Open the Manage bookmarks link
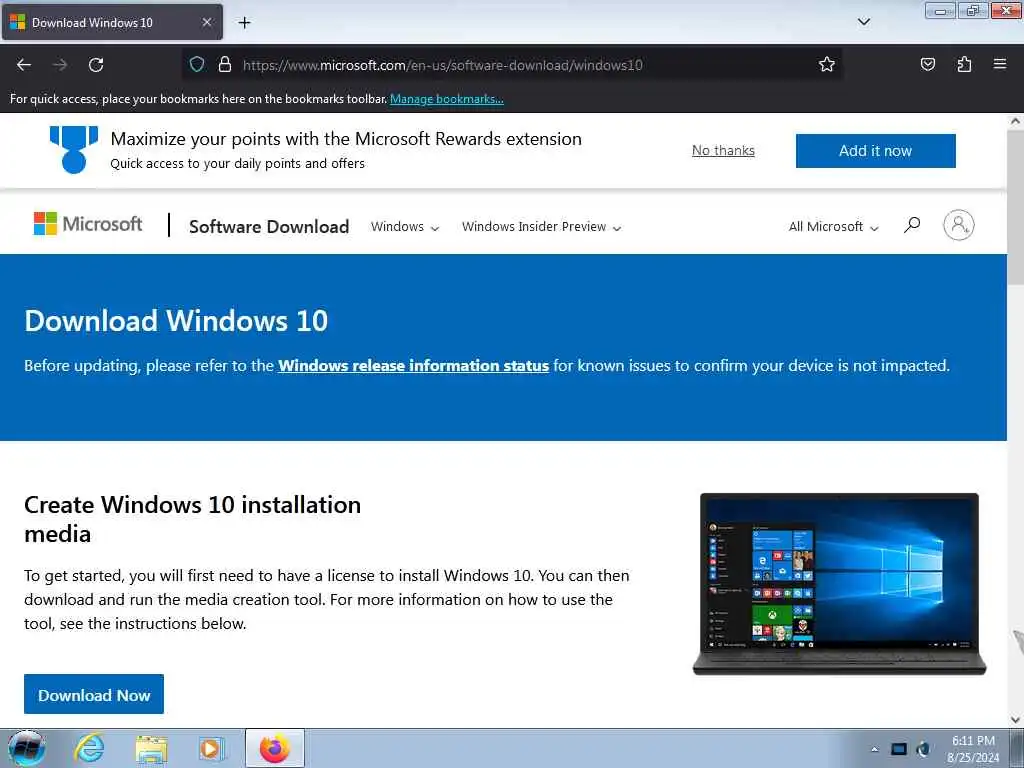Screen dimensions: 1024x768 pyautogui.click(x=447, y=99)
